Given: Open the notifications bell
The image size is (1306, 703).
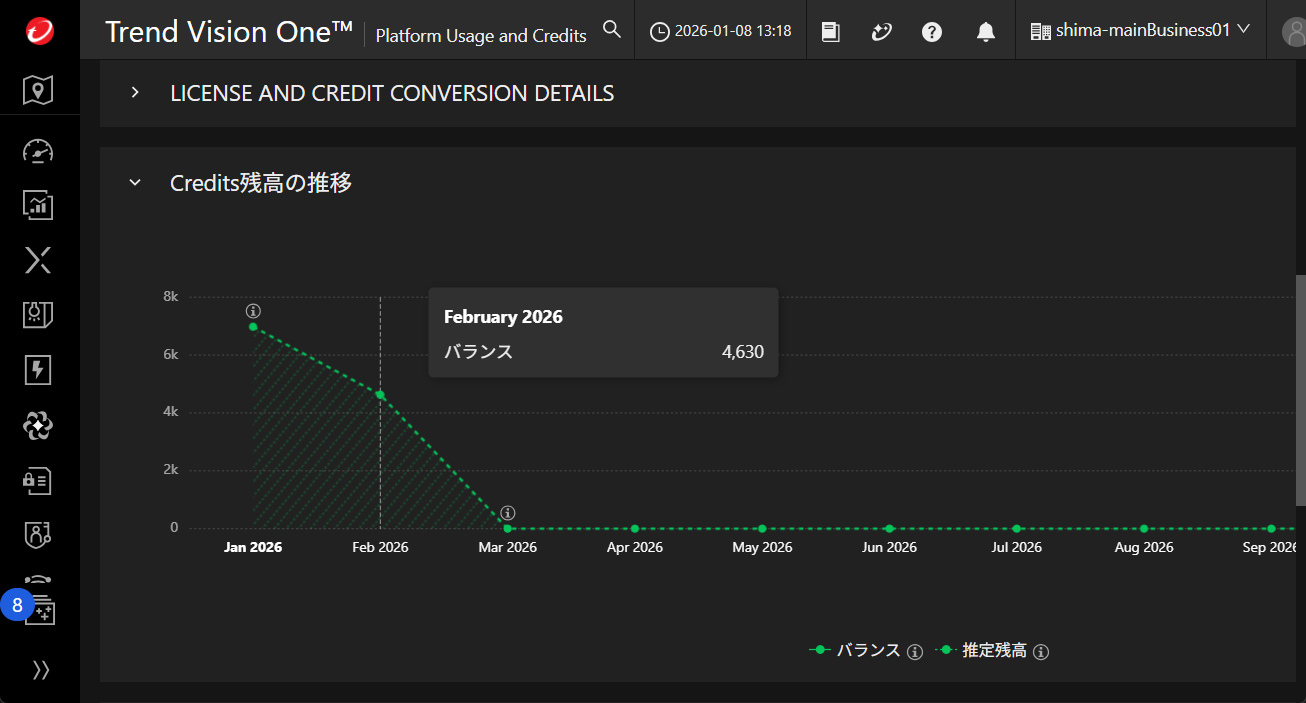Looking at the screenshot, I should point(986,32).
